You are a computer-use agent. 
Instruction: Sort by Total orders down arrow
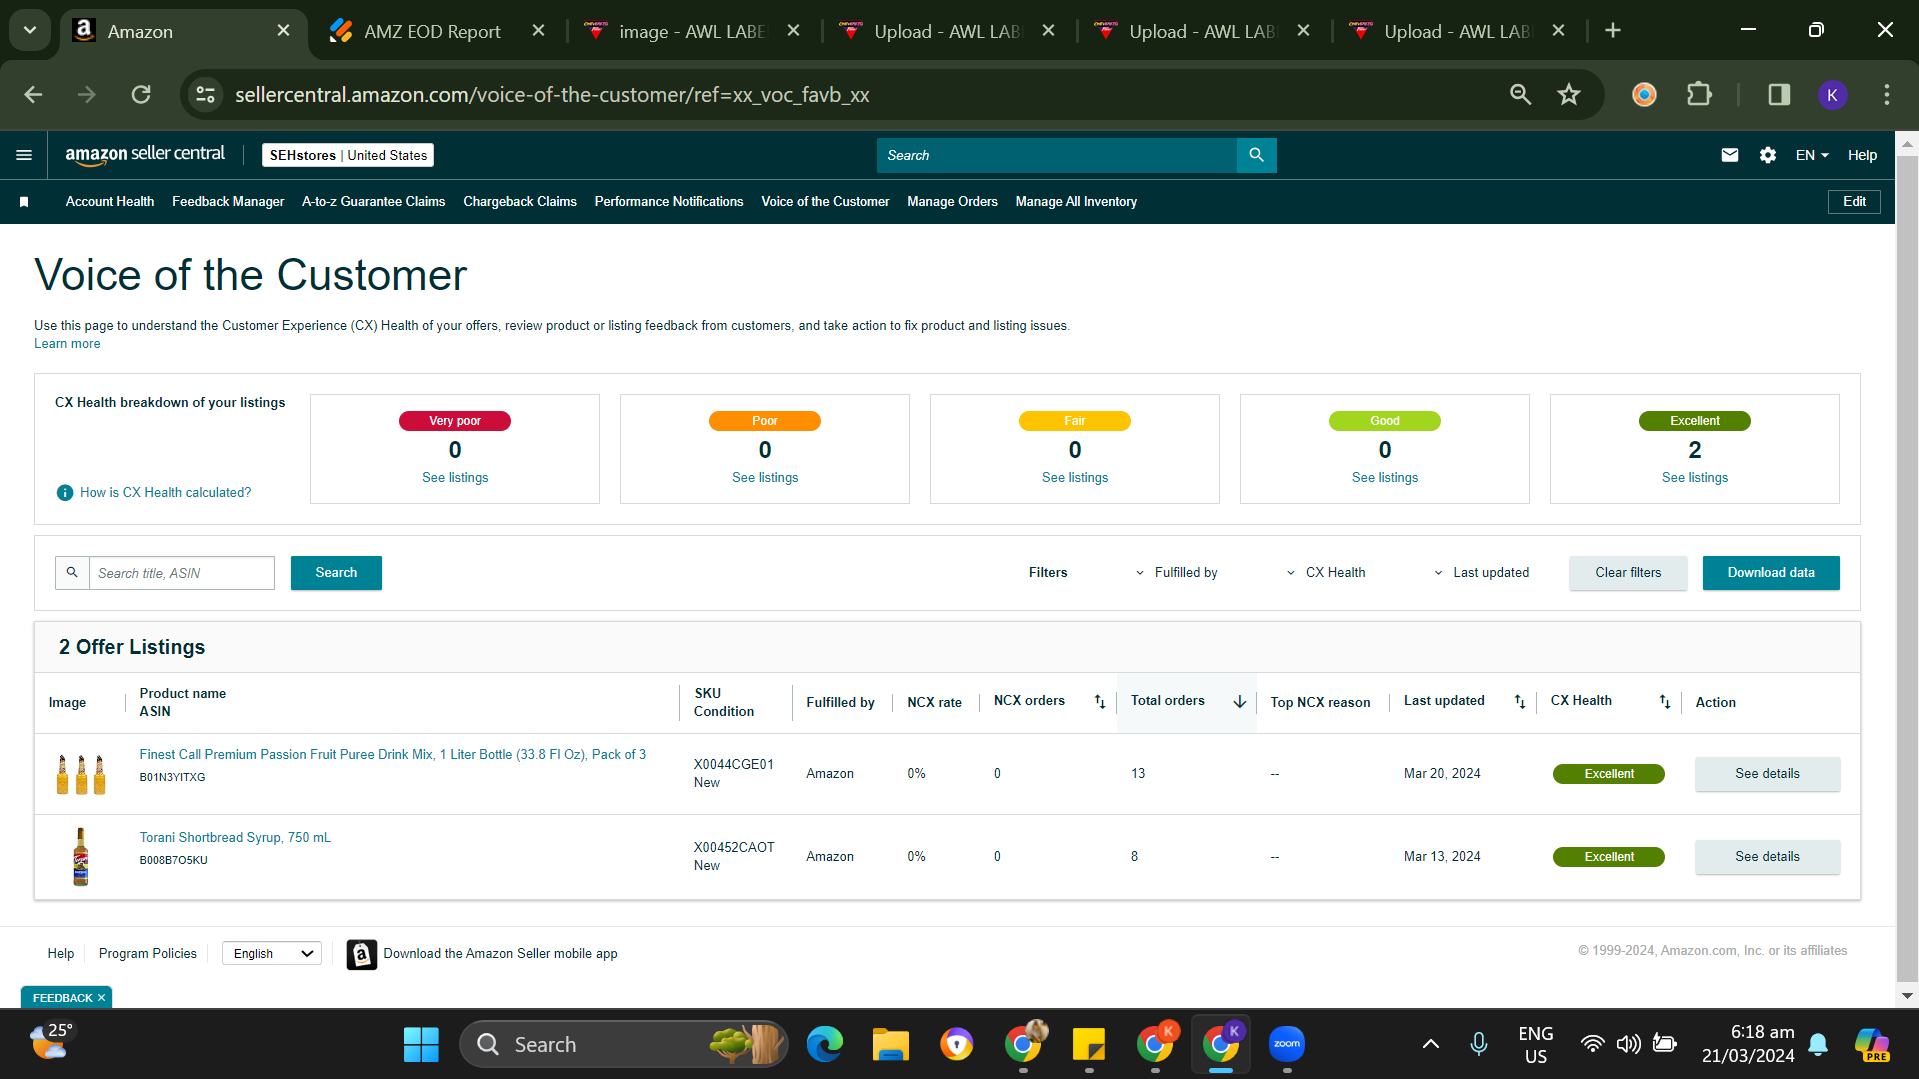click(1240, 702)
